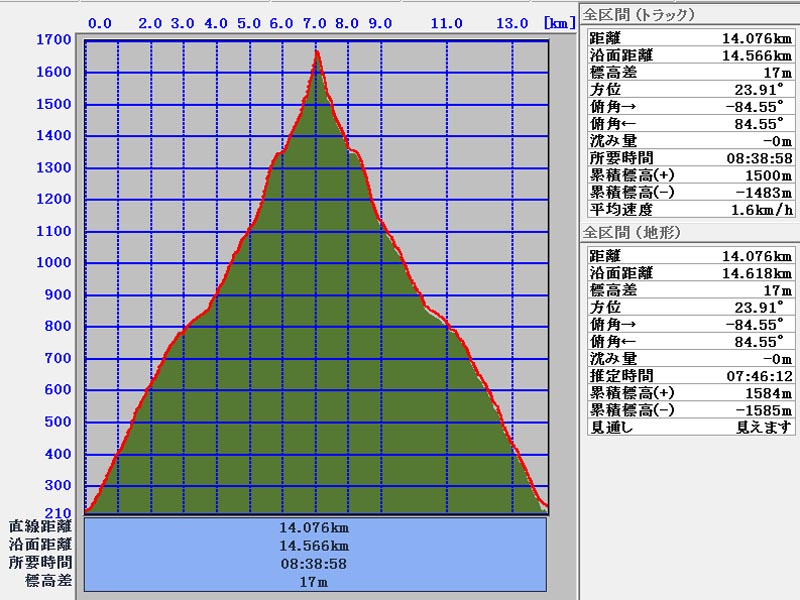Click the 推定時間 07:46:12 row
This screenshot has width=800, height=600.
pos(689,376)
